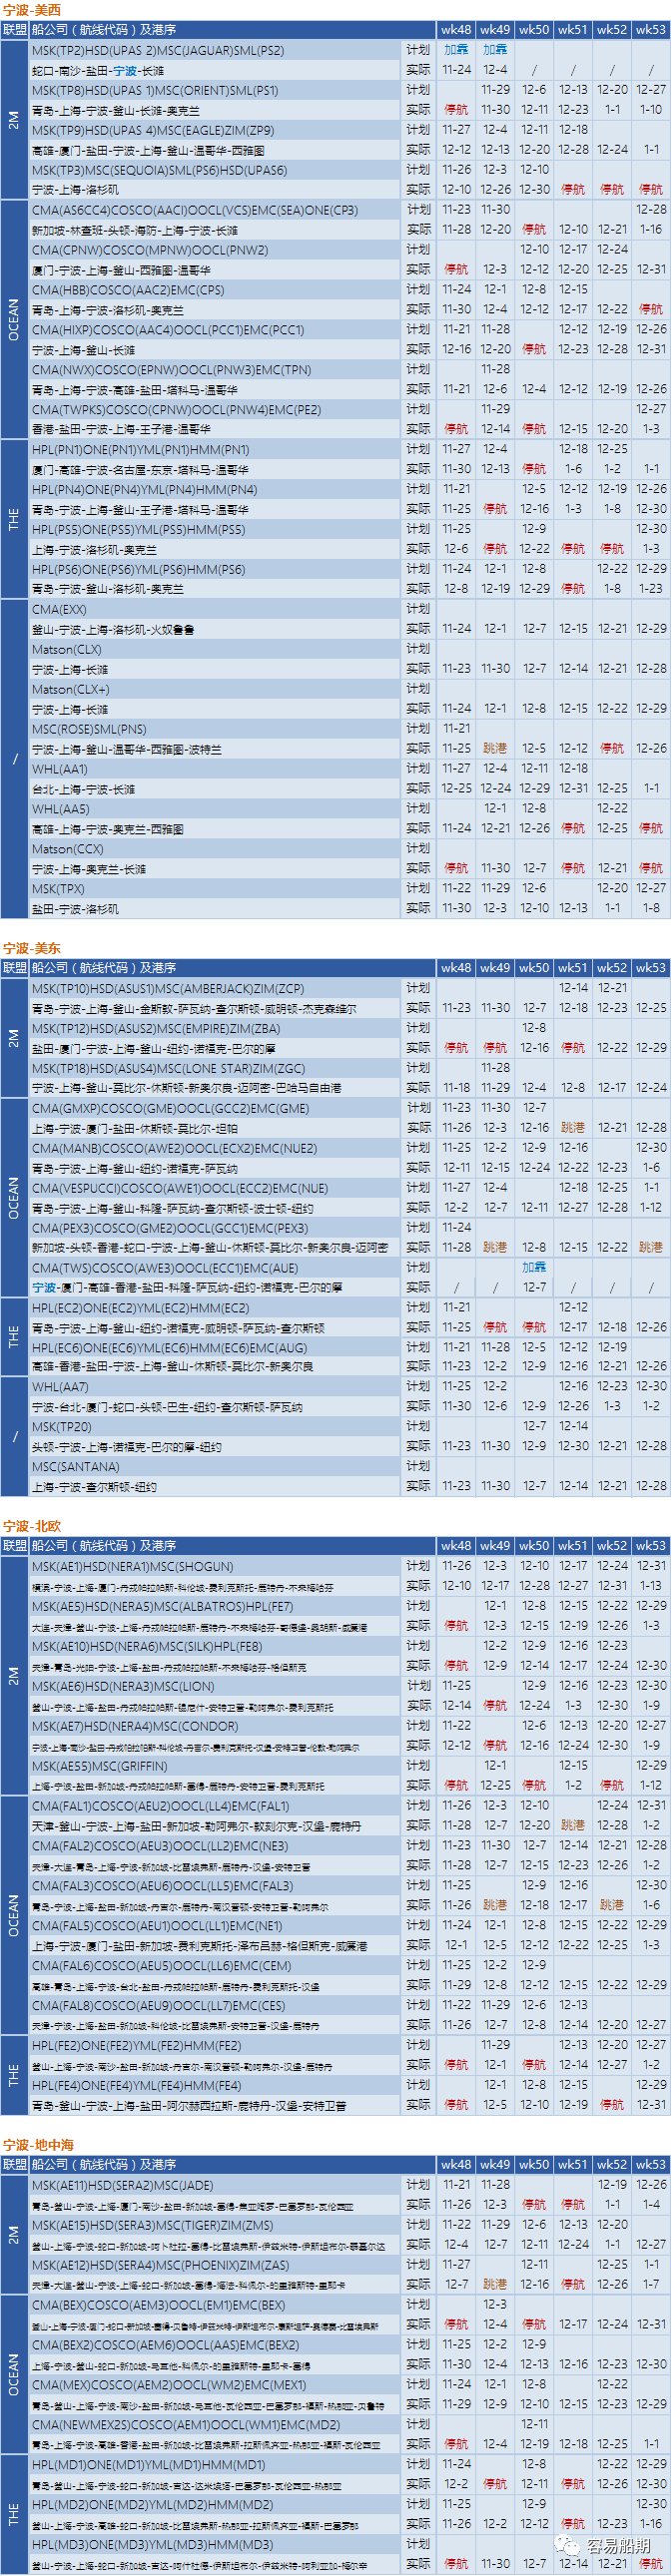672x2576 pixels.
Task: Select the Matson(CLX+) service row
Action: (x=70, y=689)
